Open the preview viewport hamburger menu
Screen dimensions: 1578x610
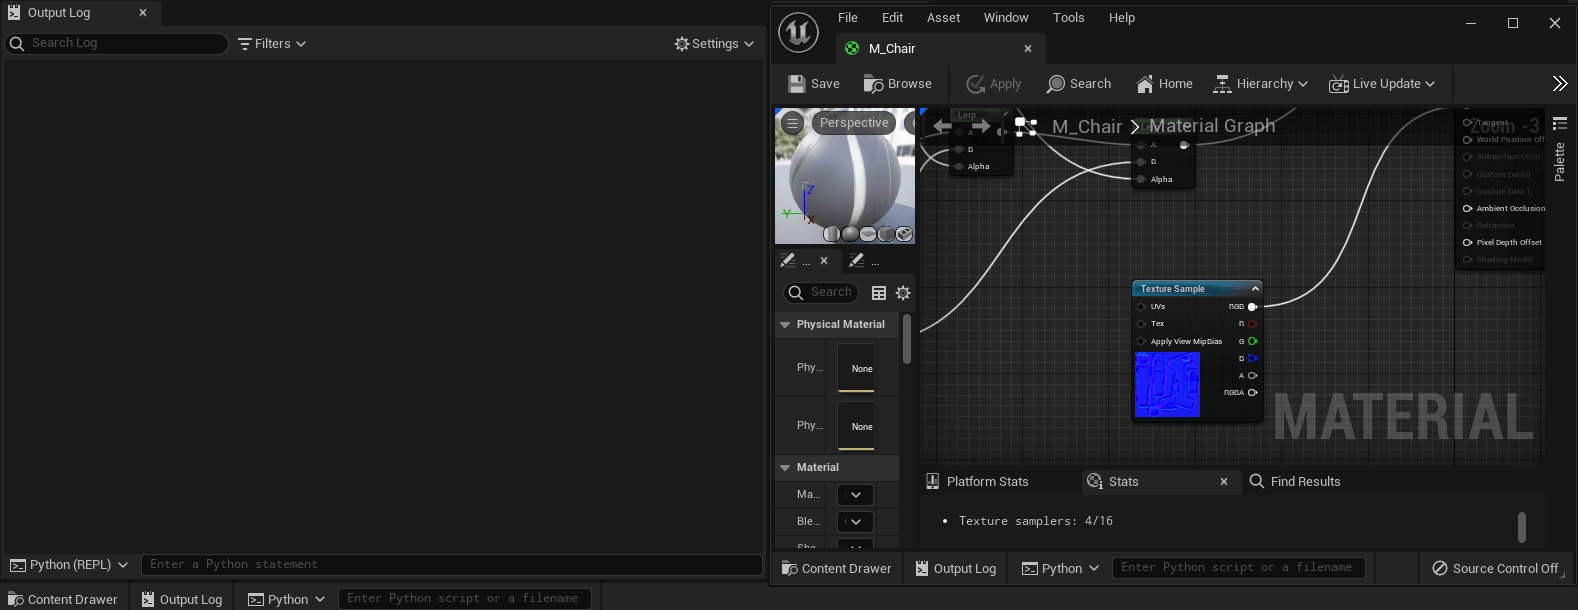pos(793,123)
